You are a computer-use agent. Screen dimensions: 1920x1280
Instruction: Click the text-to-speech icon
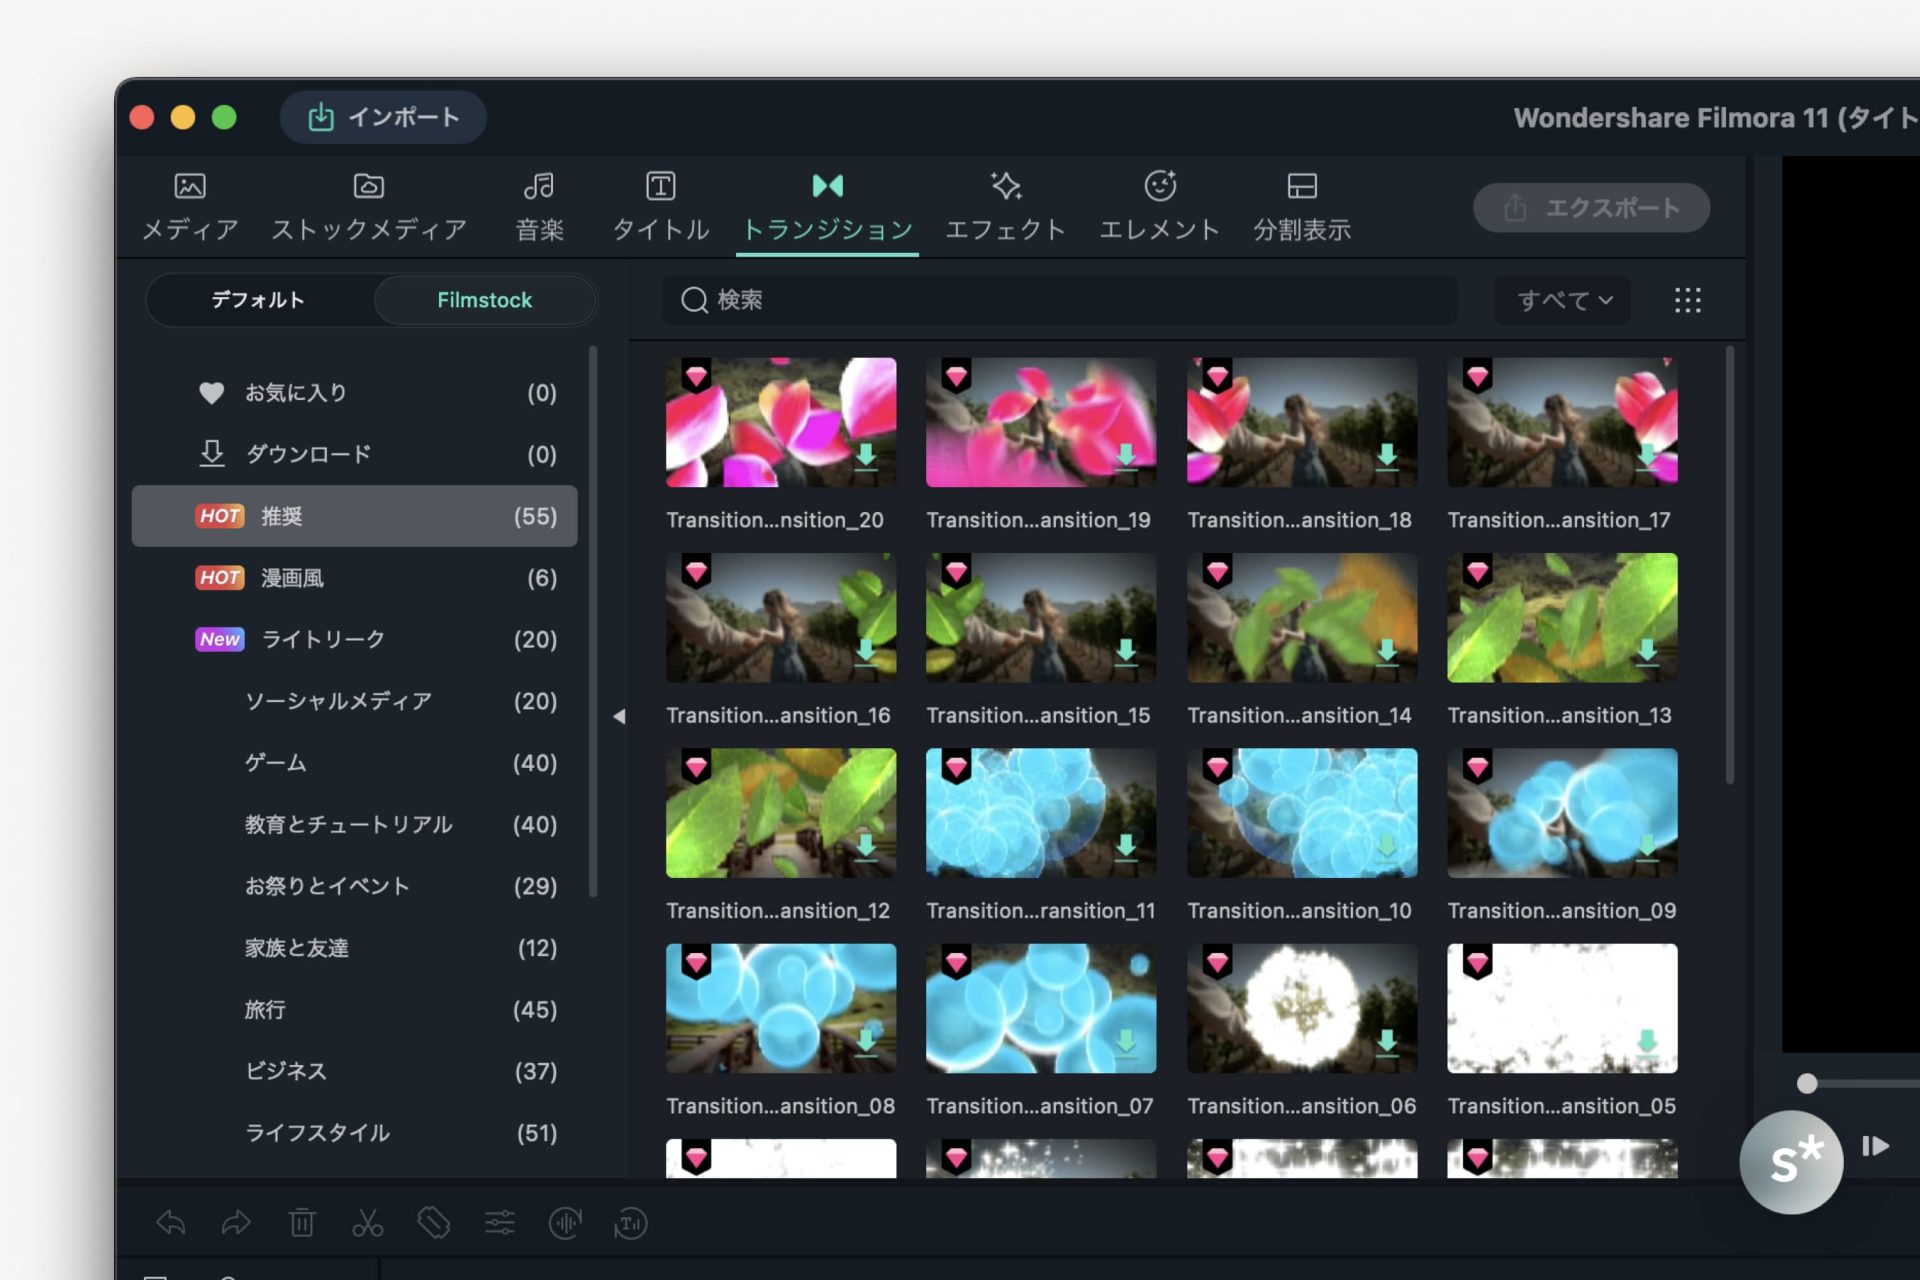pyautogui.click(x=631, y=1223)
